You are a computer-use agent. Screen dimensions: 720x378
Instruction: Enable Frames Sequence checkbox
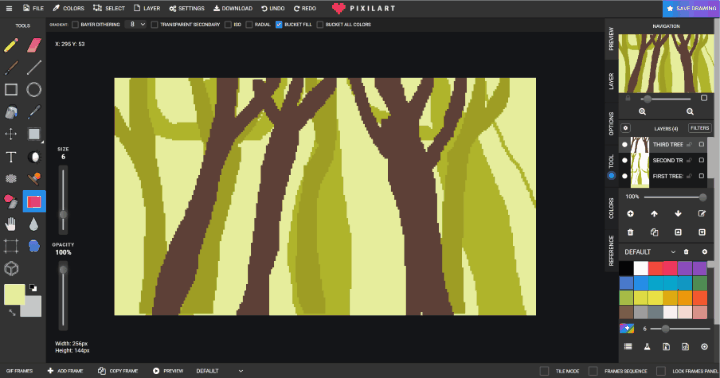coord(593,371)
